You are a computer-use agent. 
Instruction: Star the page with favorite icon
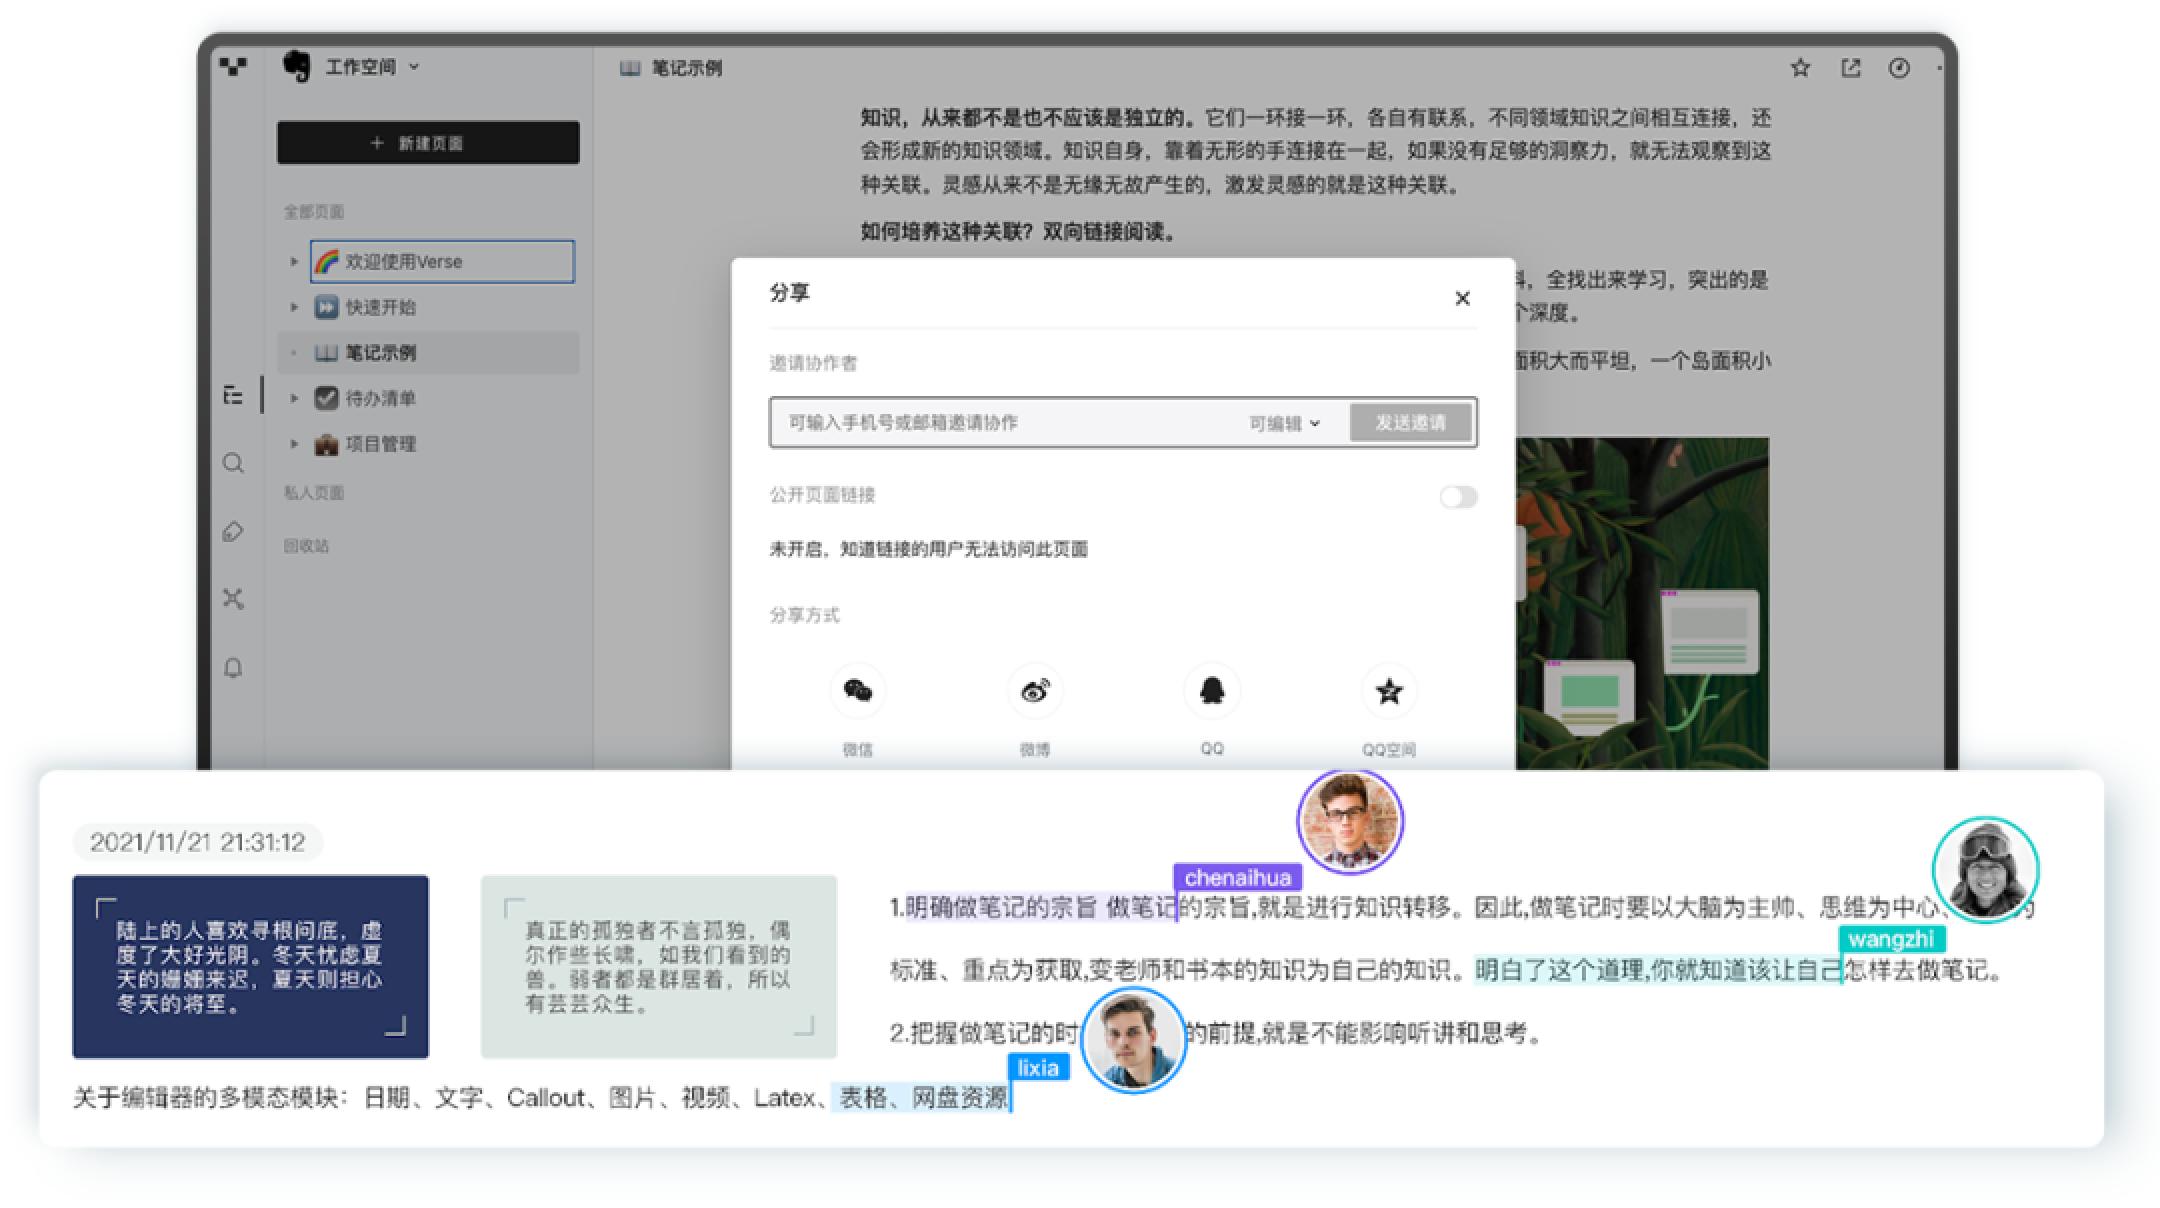click(x=1800, y=68)
